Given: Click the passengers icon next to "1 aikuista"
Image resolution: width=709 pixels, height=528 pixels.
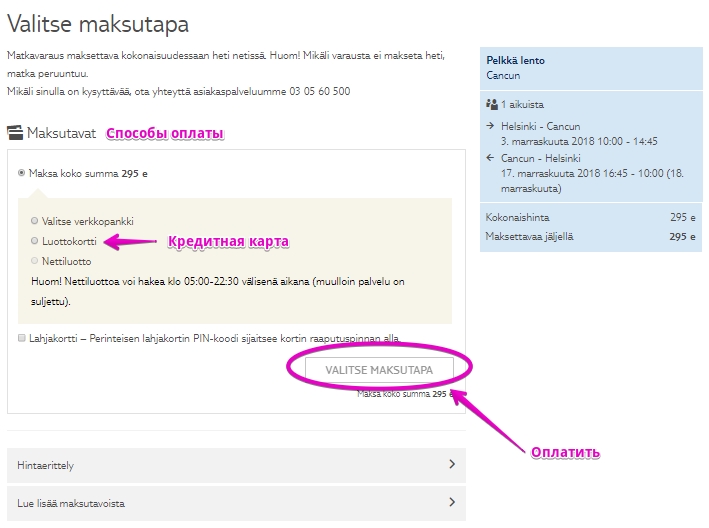Looking at the screenshot, I should point(492,104).
